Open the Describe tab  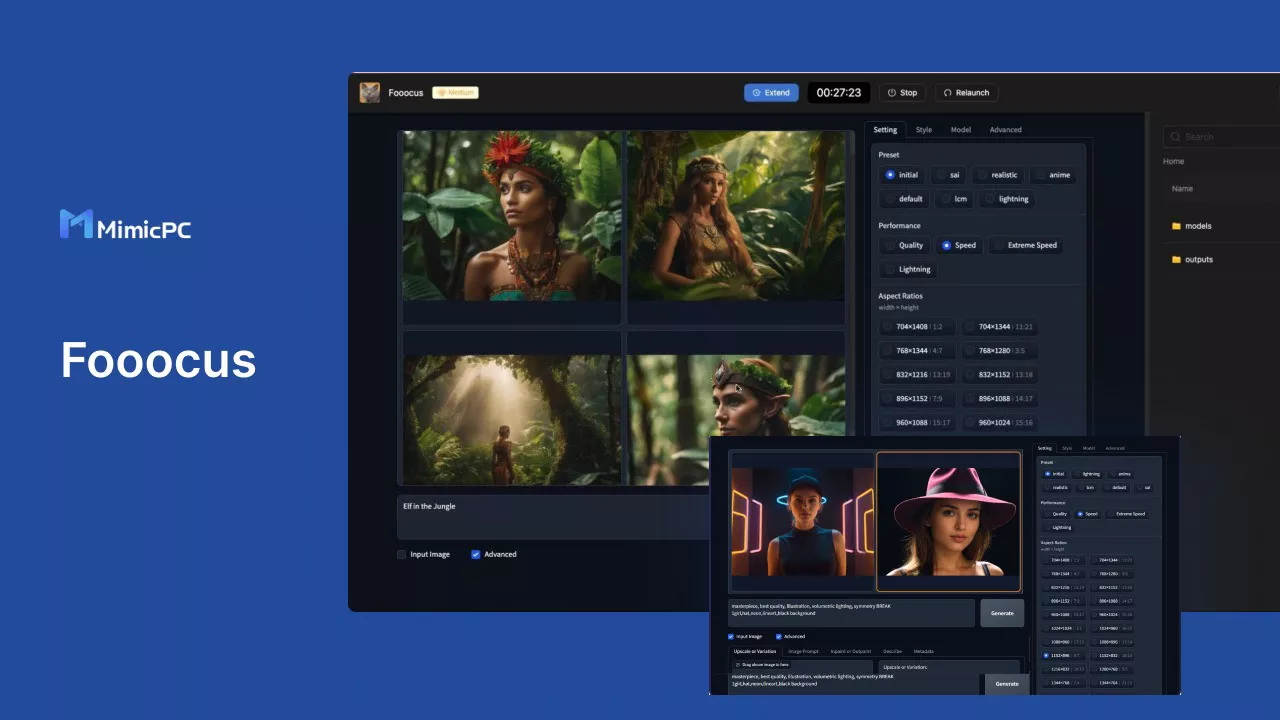892,651
